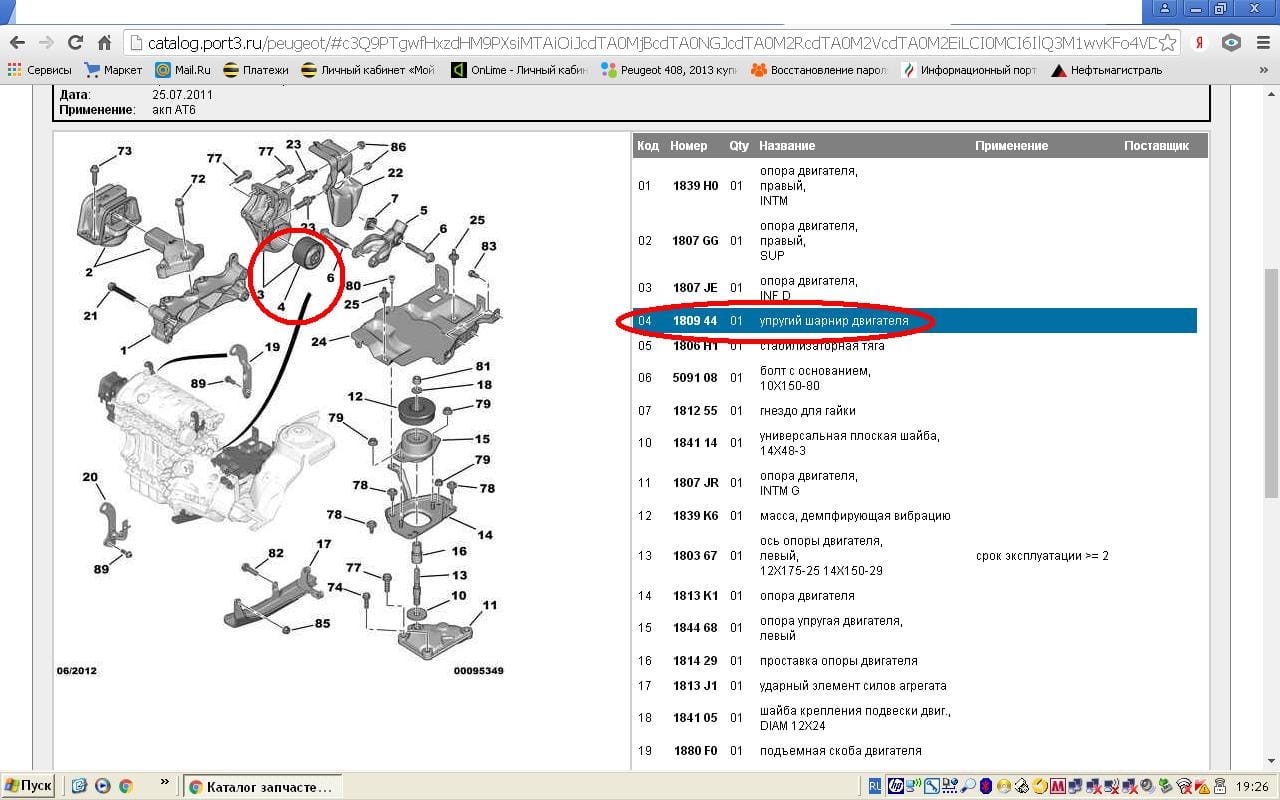1280x800 pixels.
Task: Open the browser home page
Action: pos(104,42)
